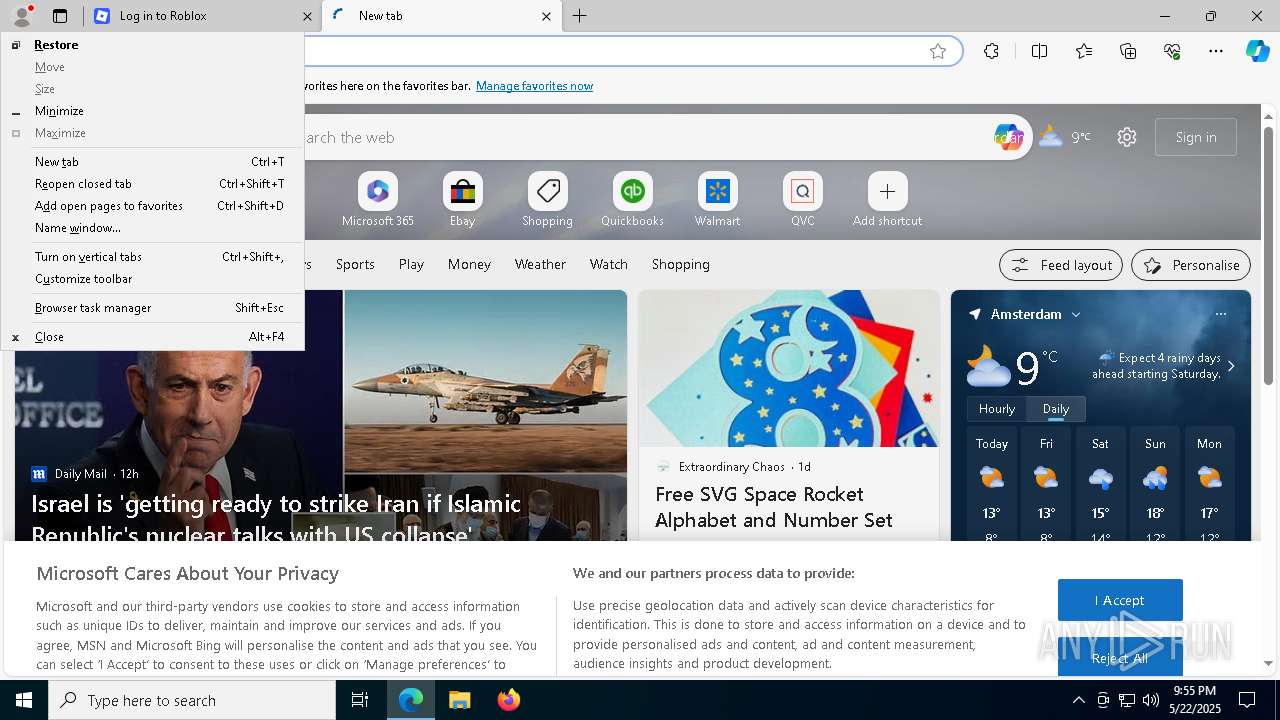
Task: Open the Shopping feed tab
Action: click(x=681, y=264)
